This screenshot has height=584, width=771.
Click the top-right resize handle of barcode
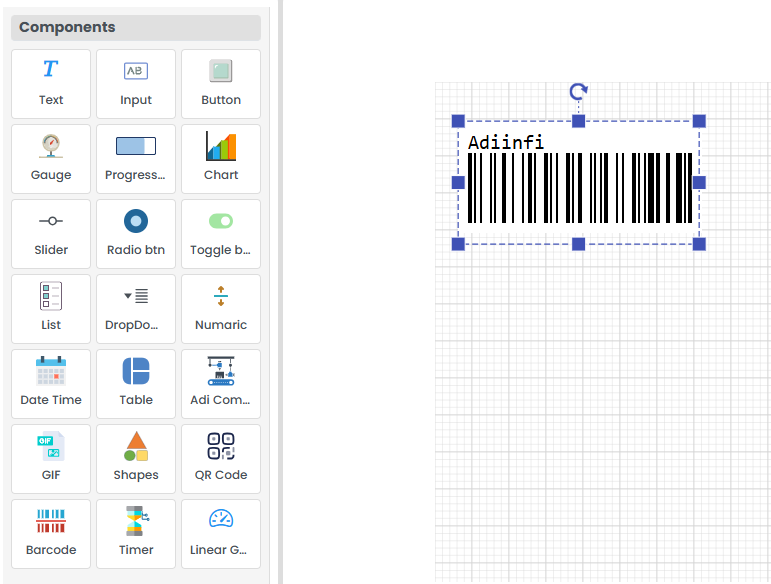click(x=699, y=121)
